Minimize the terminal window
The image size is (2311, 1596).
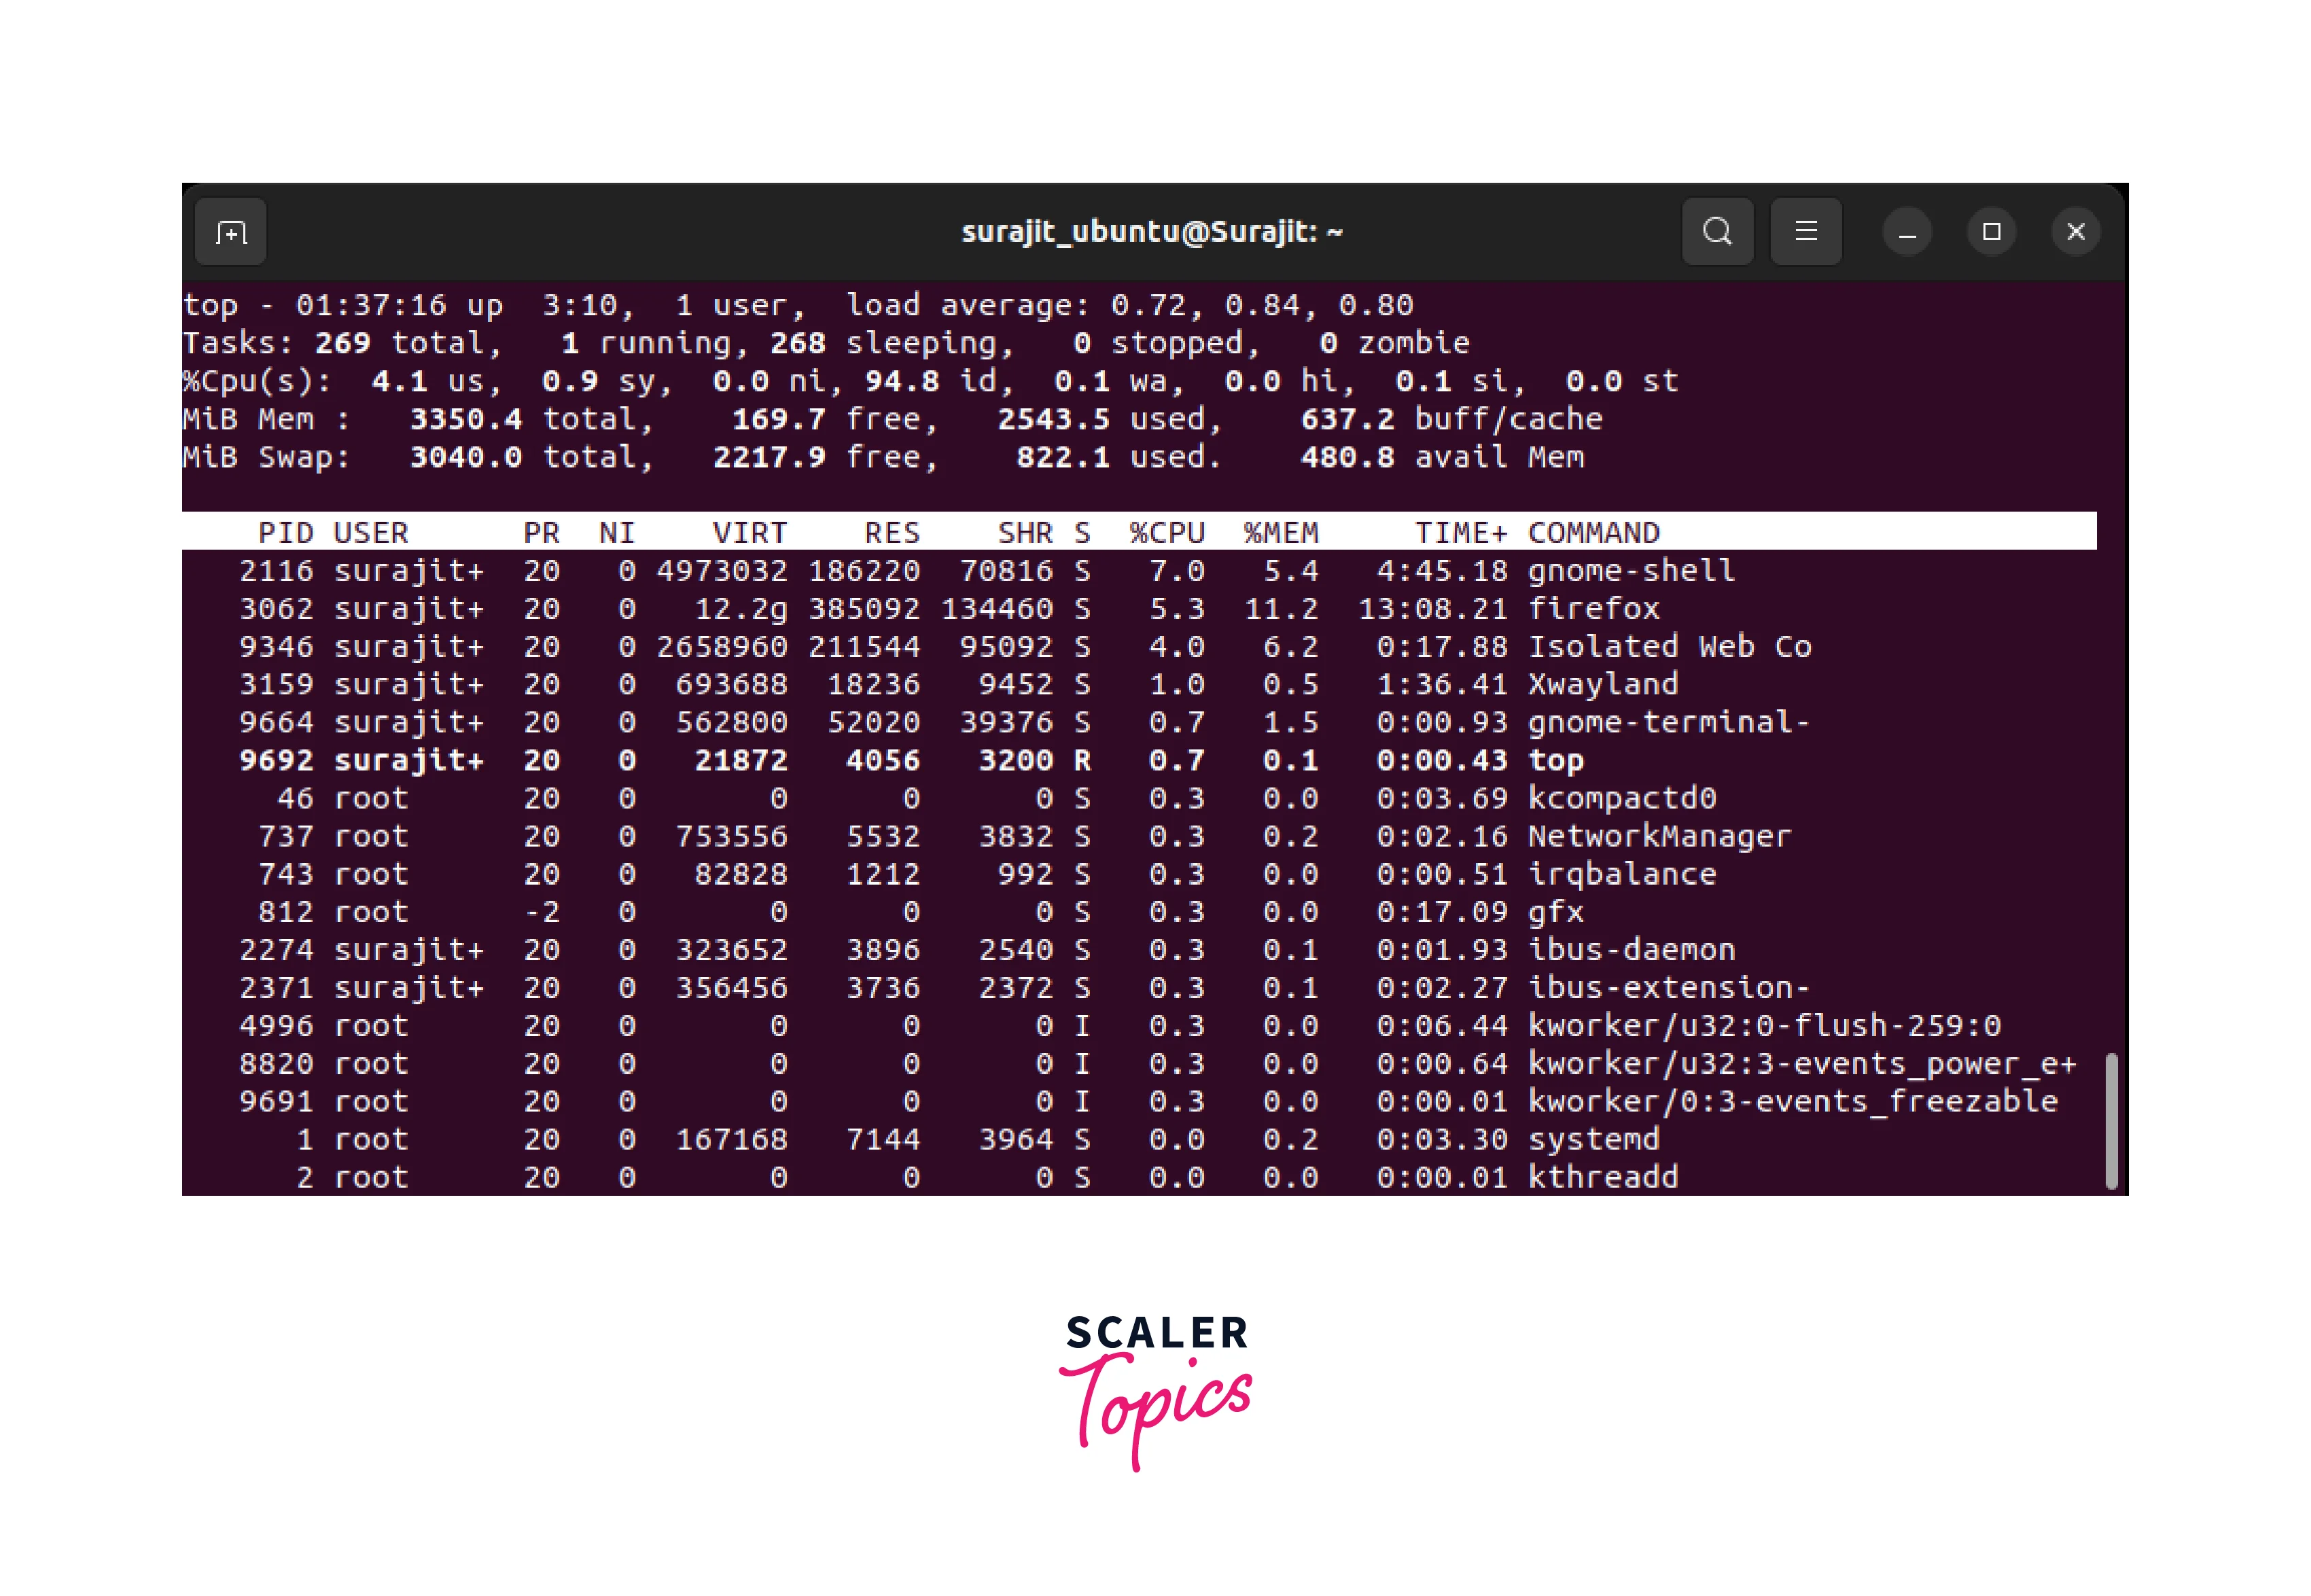(x=1907, y=232)
